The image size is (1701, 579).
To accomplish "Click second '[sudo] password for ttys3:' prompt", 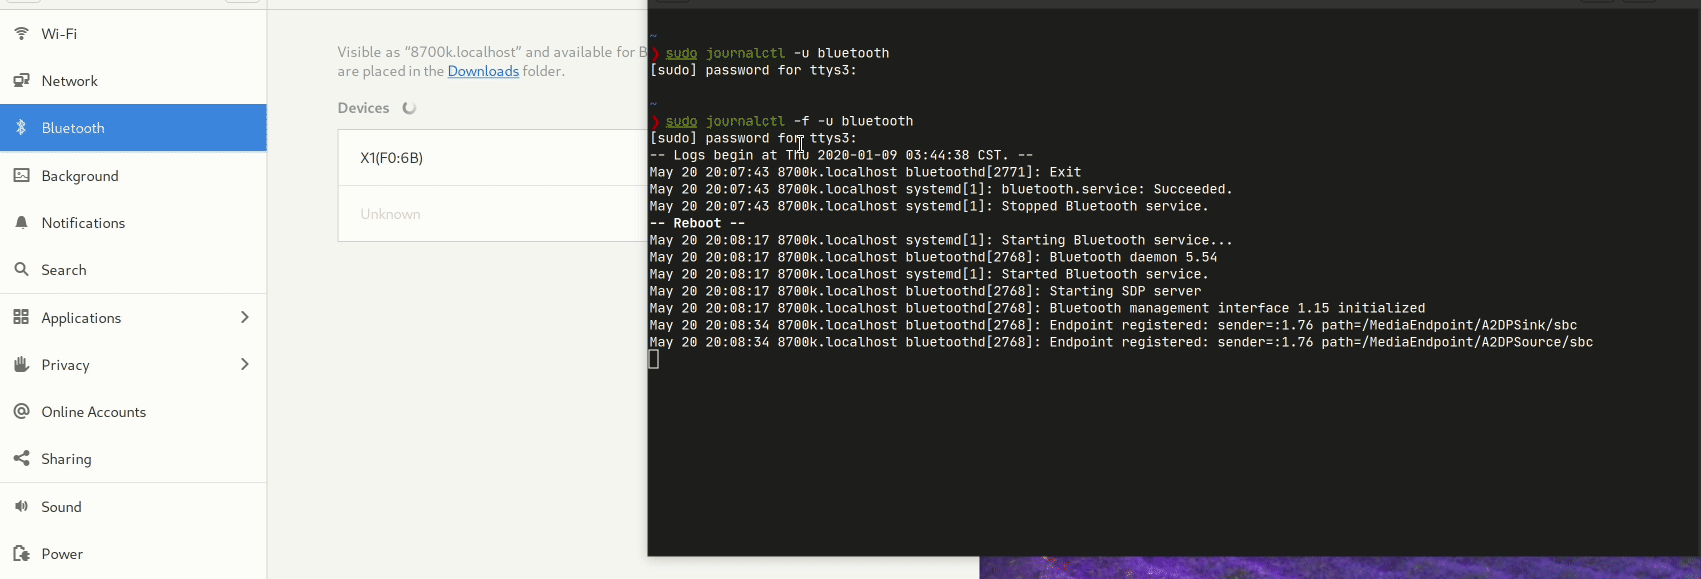I will pos(753,138).
